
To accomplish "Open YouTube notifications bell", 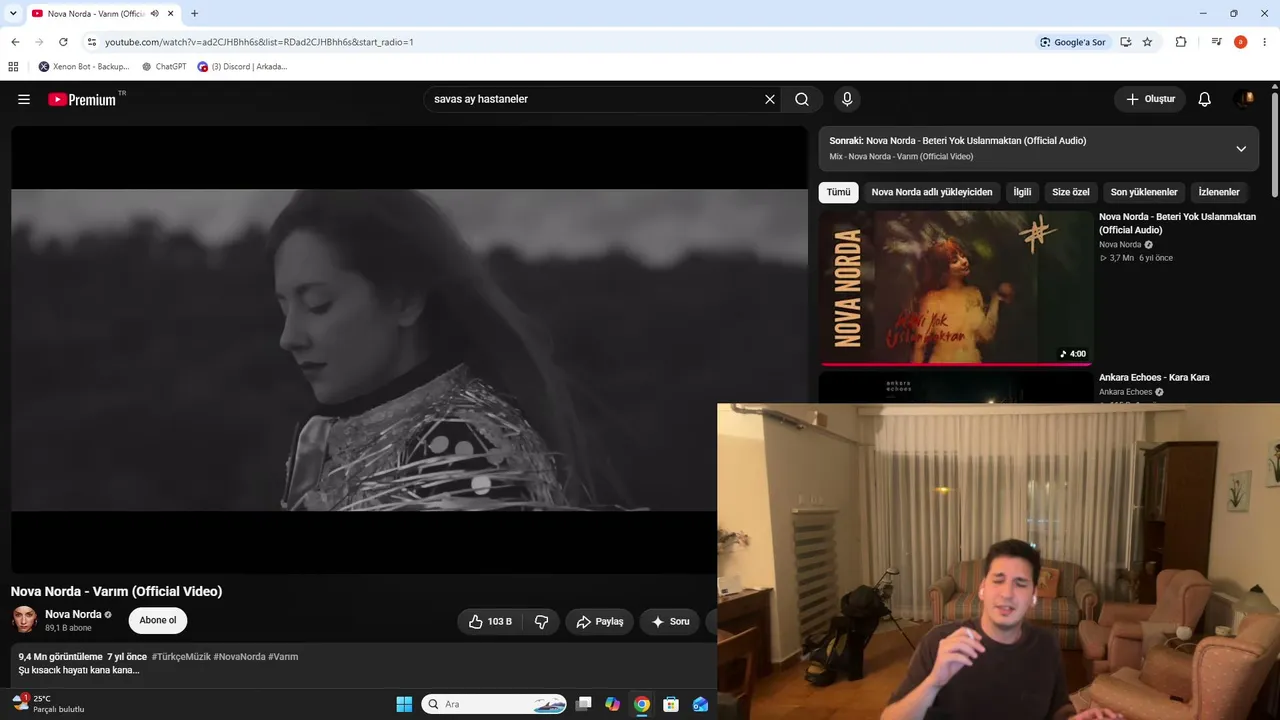I will pos(1205,99).
